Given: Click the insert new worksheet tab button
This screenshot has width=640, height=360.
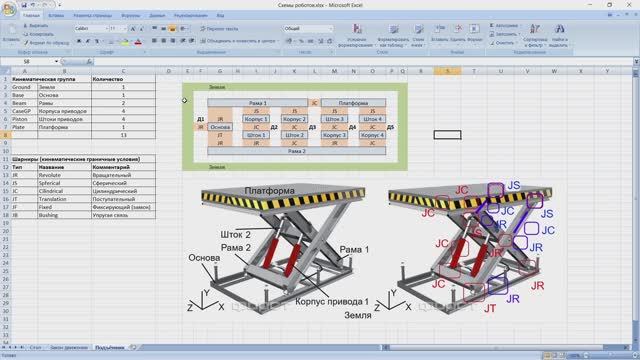Looking at the screenshot, I should [133, 347].
